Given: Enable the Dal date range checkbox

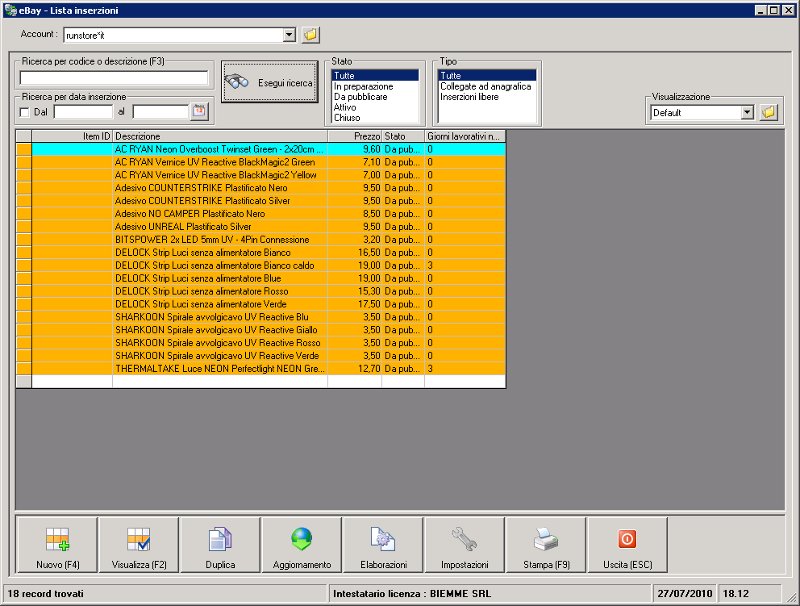Looking at the screenshot, I should click(24, 112).
